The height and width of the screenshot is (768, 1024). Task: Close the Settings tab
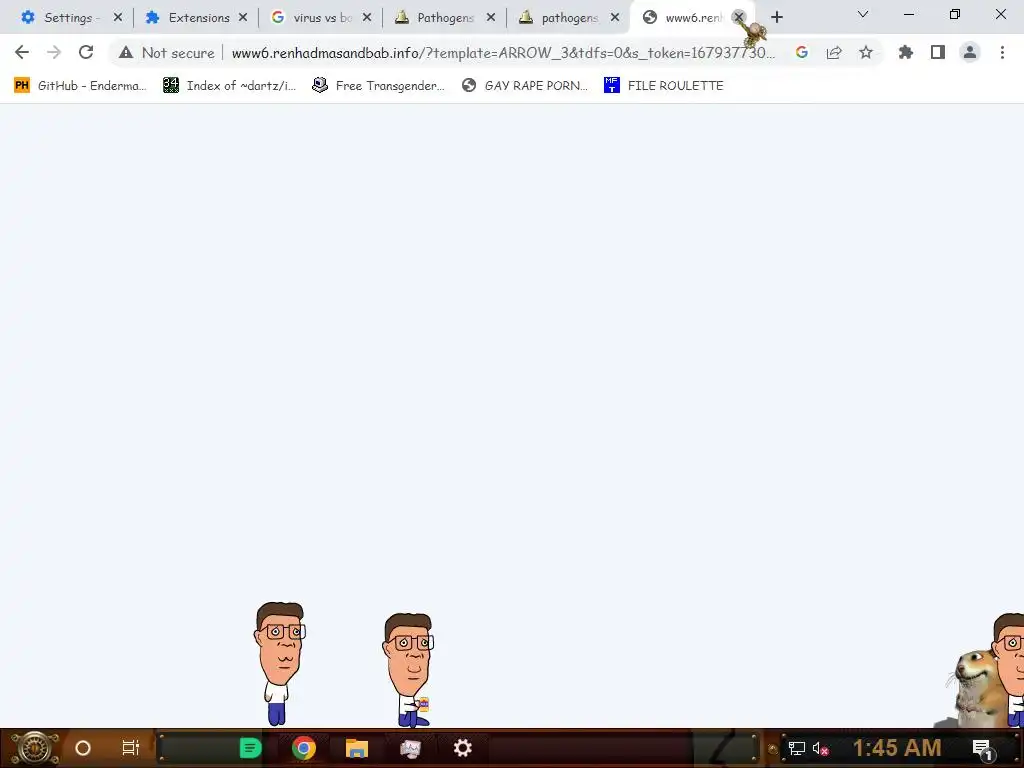(118, 18)
